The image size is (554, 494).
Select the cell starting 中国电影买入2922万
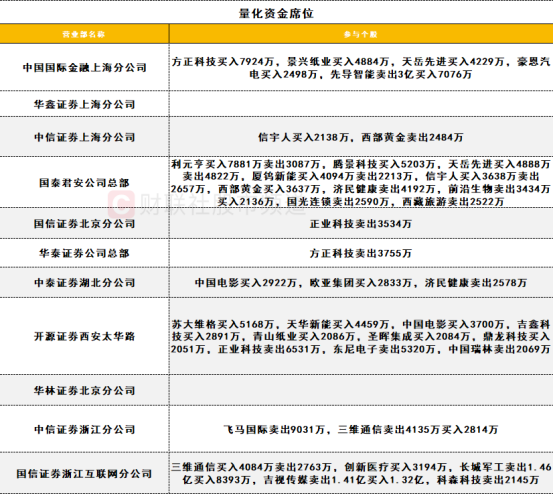tap(361, 283)
